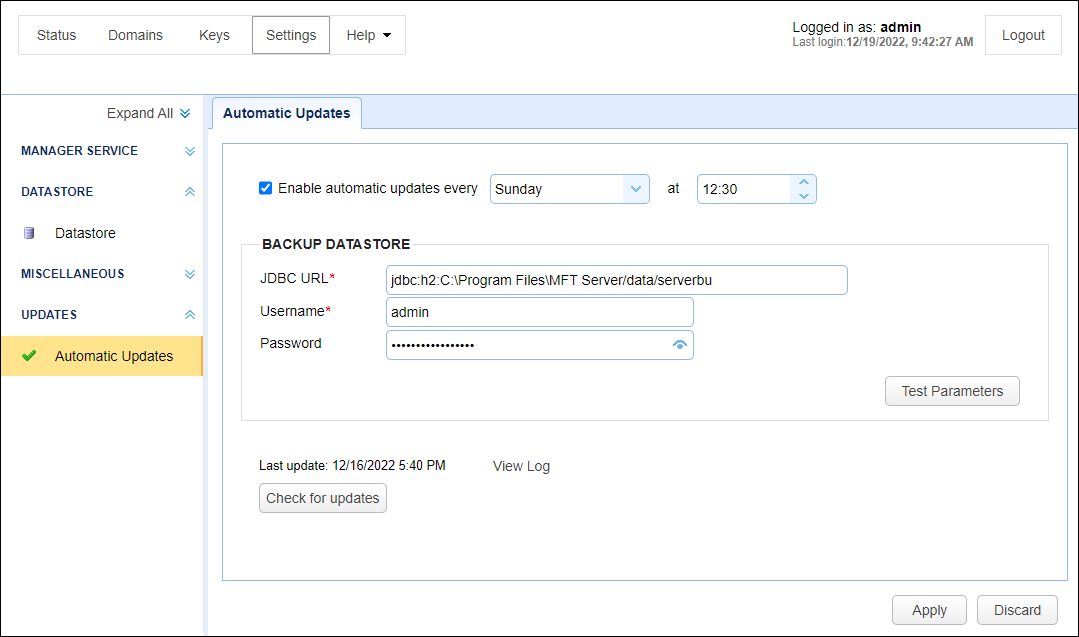
Task: Click the green checkmark icon
Action: click(x=29, y=356)
